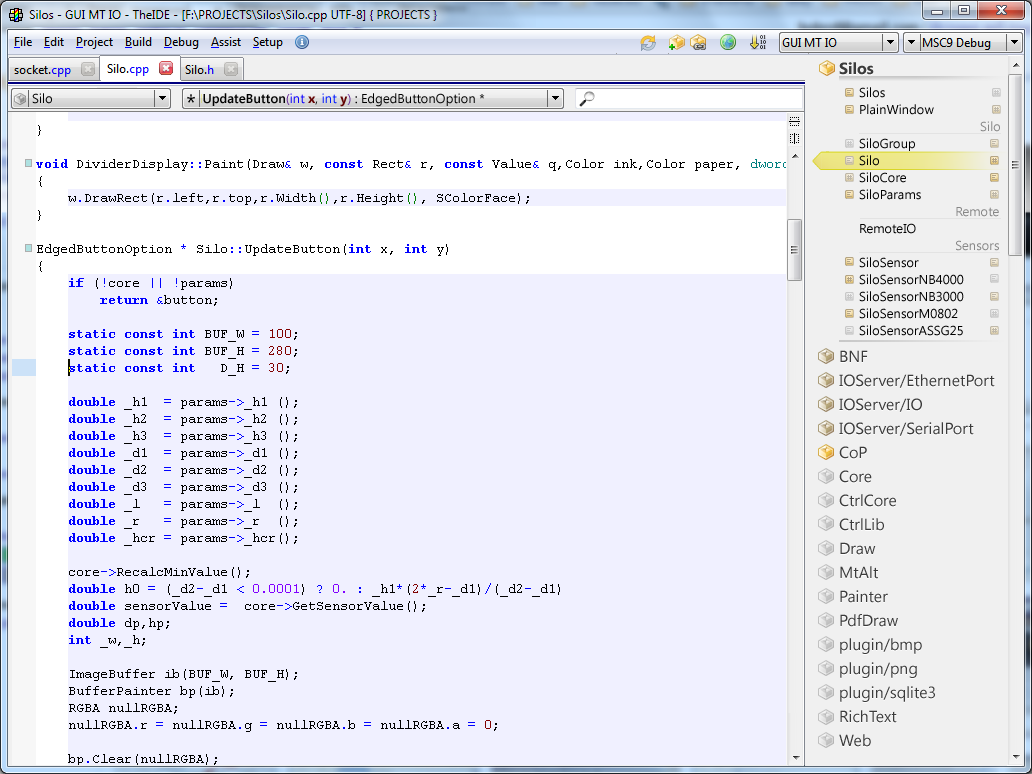Click the binary download arrow icon

click(757, 42)
